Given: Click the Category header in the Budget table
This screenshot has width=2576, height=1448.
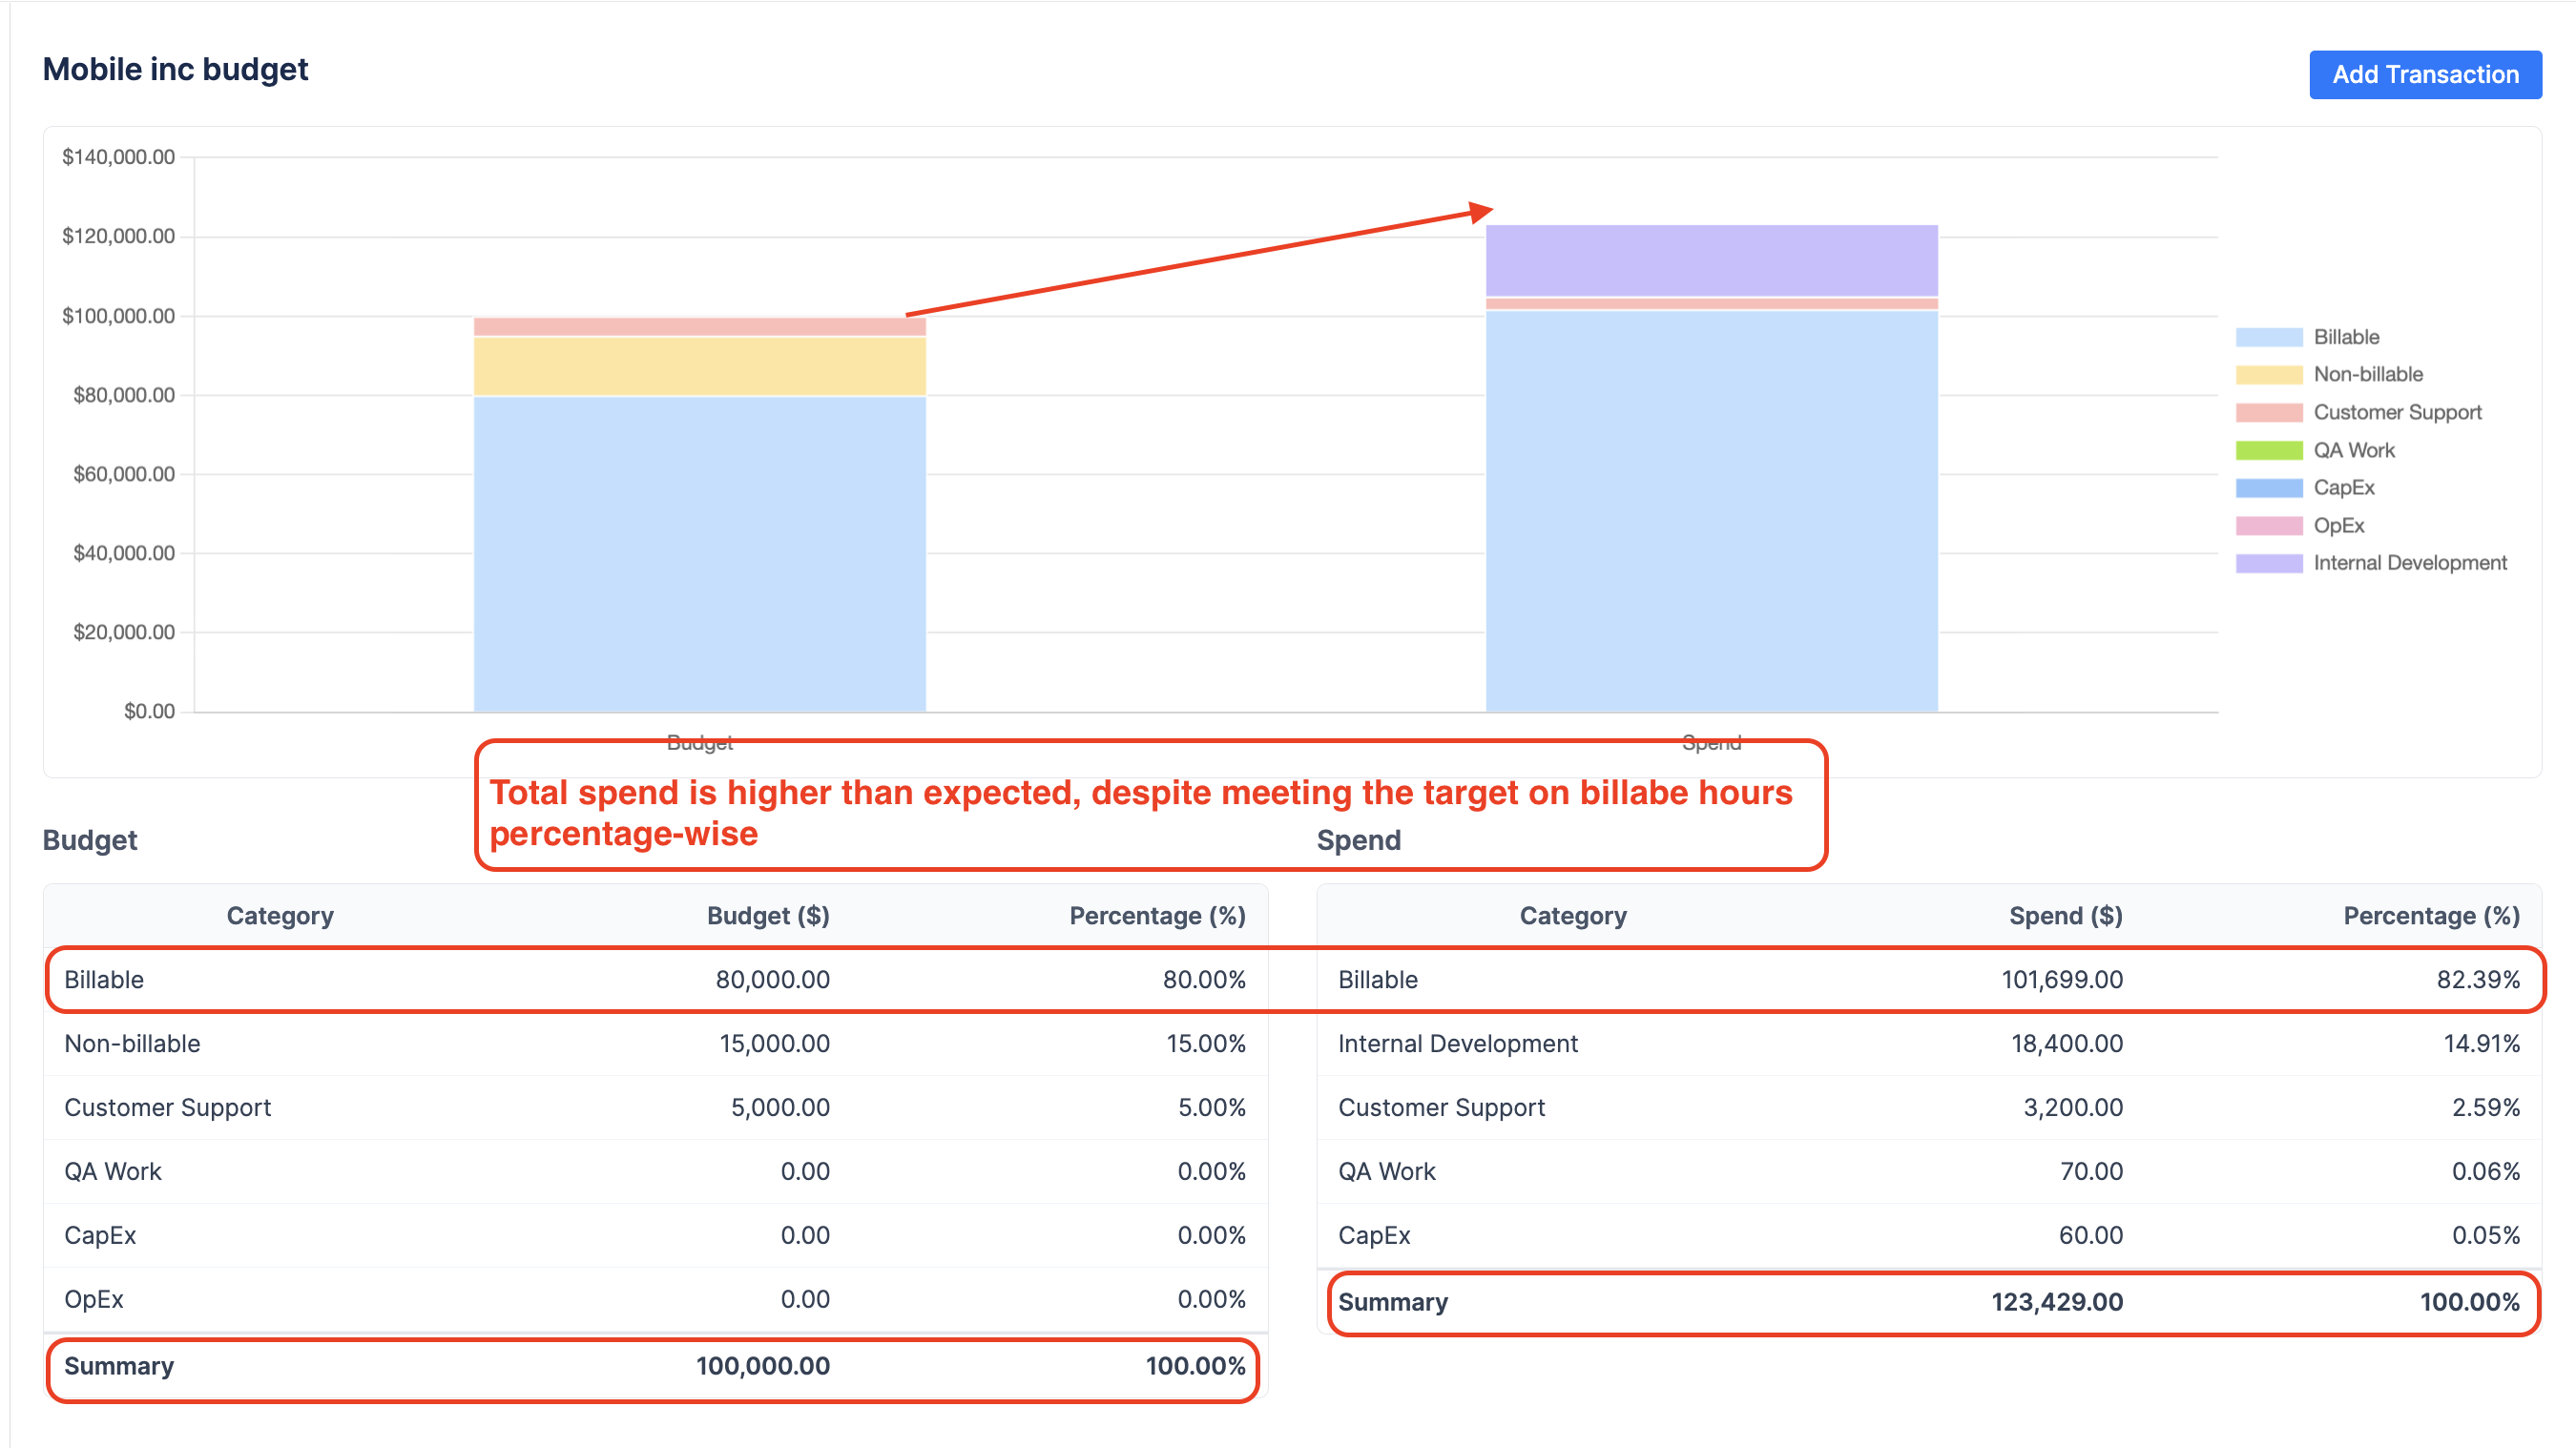Looking at the screenshot, I should pyautogui.click(x=280, y=916).
